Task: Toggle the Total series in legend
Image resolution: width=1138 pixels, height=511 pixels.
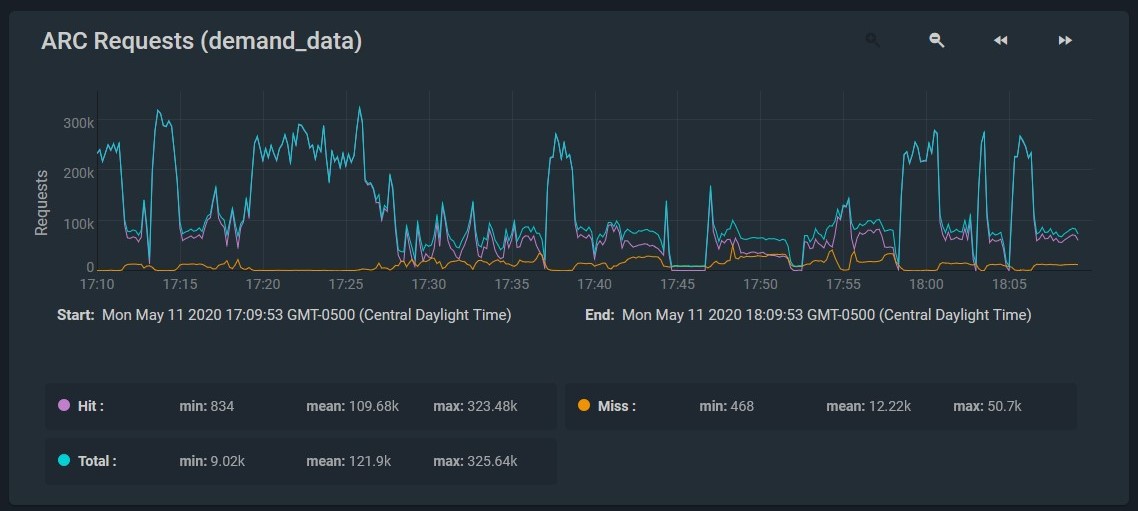Action: click(x=300, y=461)
